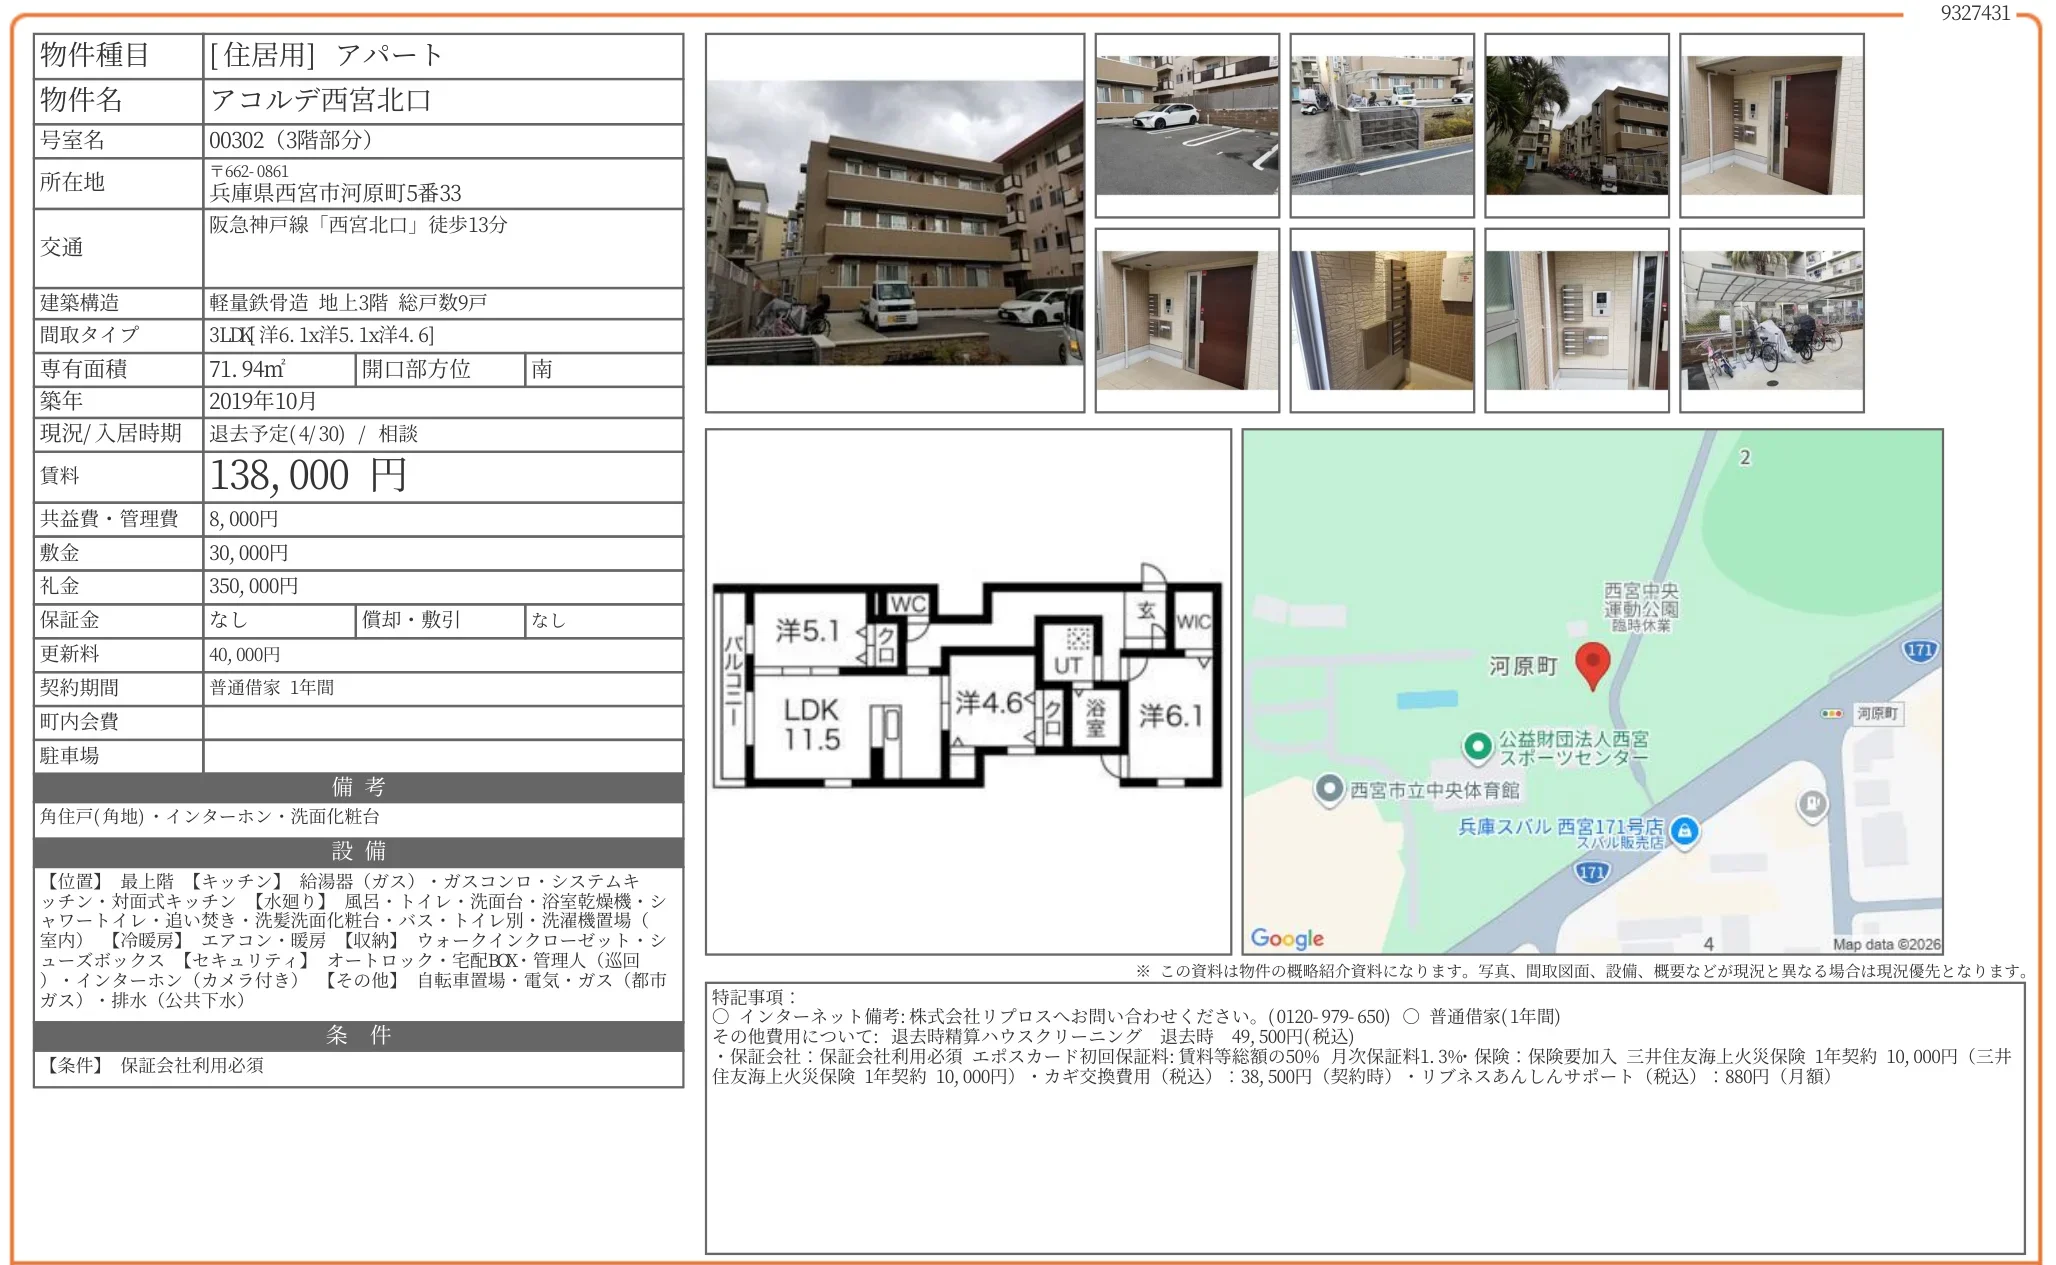Select the 138,000円 rent amount field

(x=305, y=476)
